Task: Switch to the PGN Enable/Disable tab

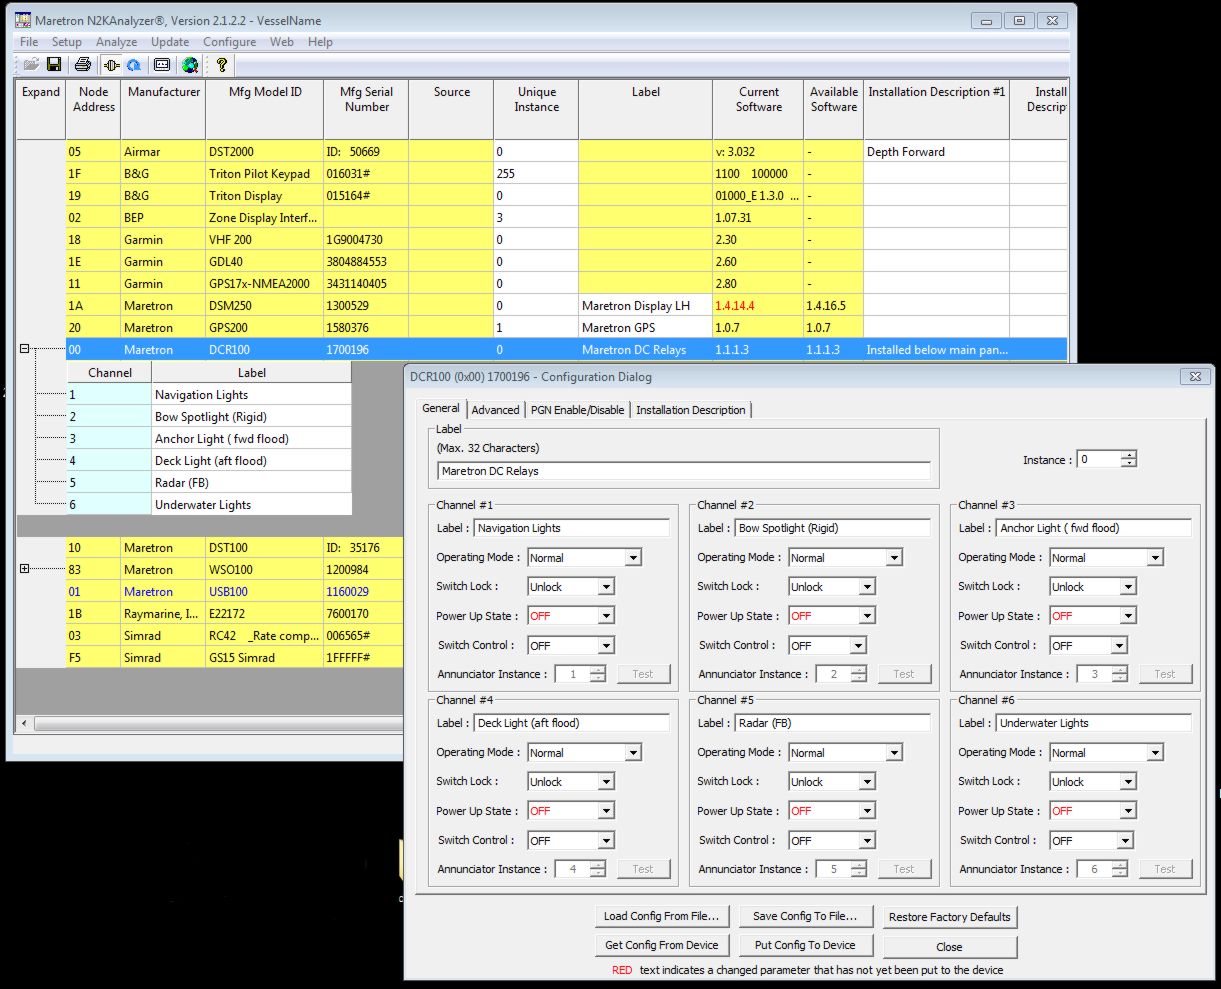Action: tap(577, 410)
